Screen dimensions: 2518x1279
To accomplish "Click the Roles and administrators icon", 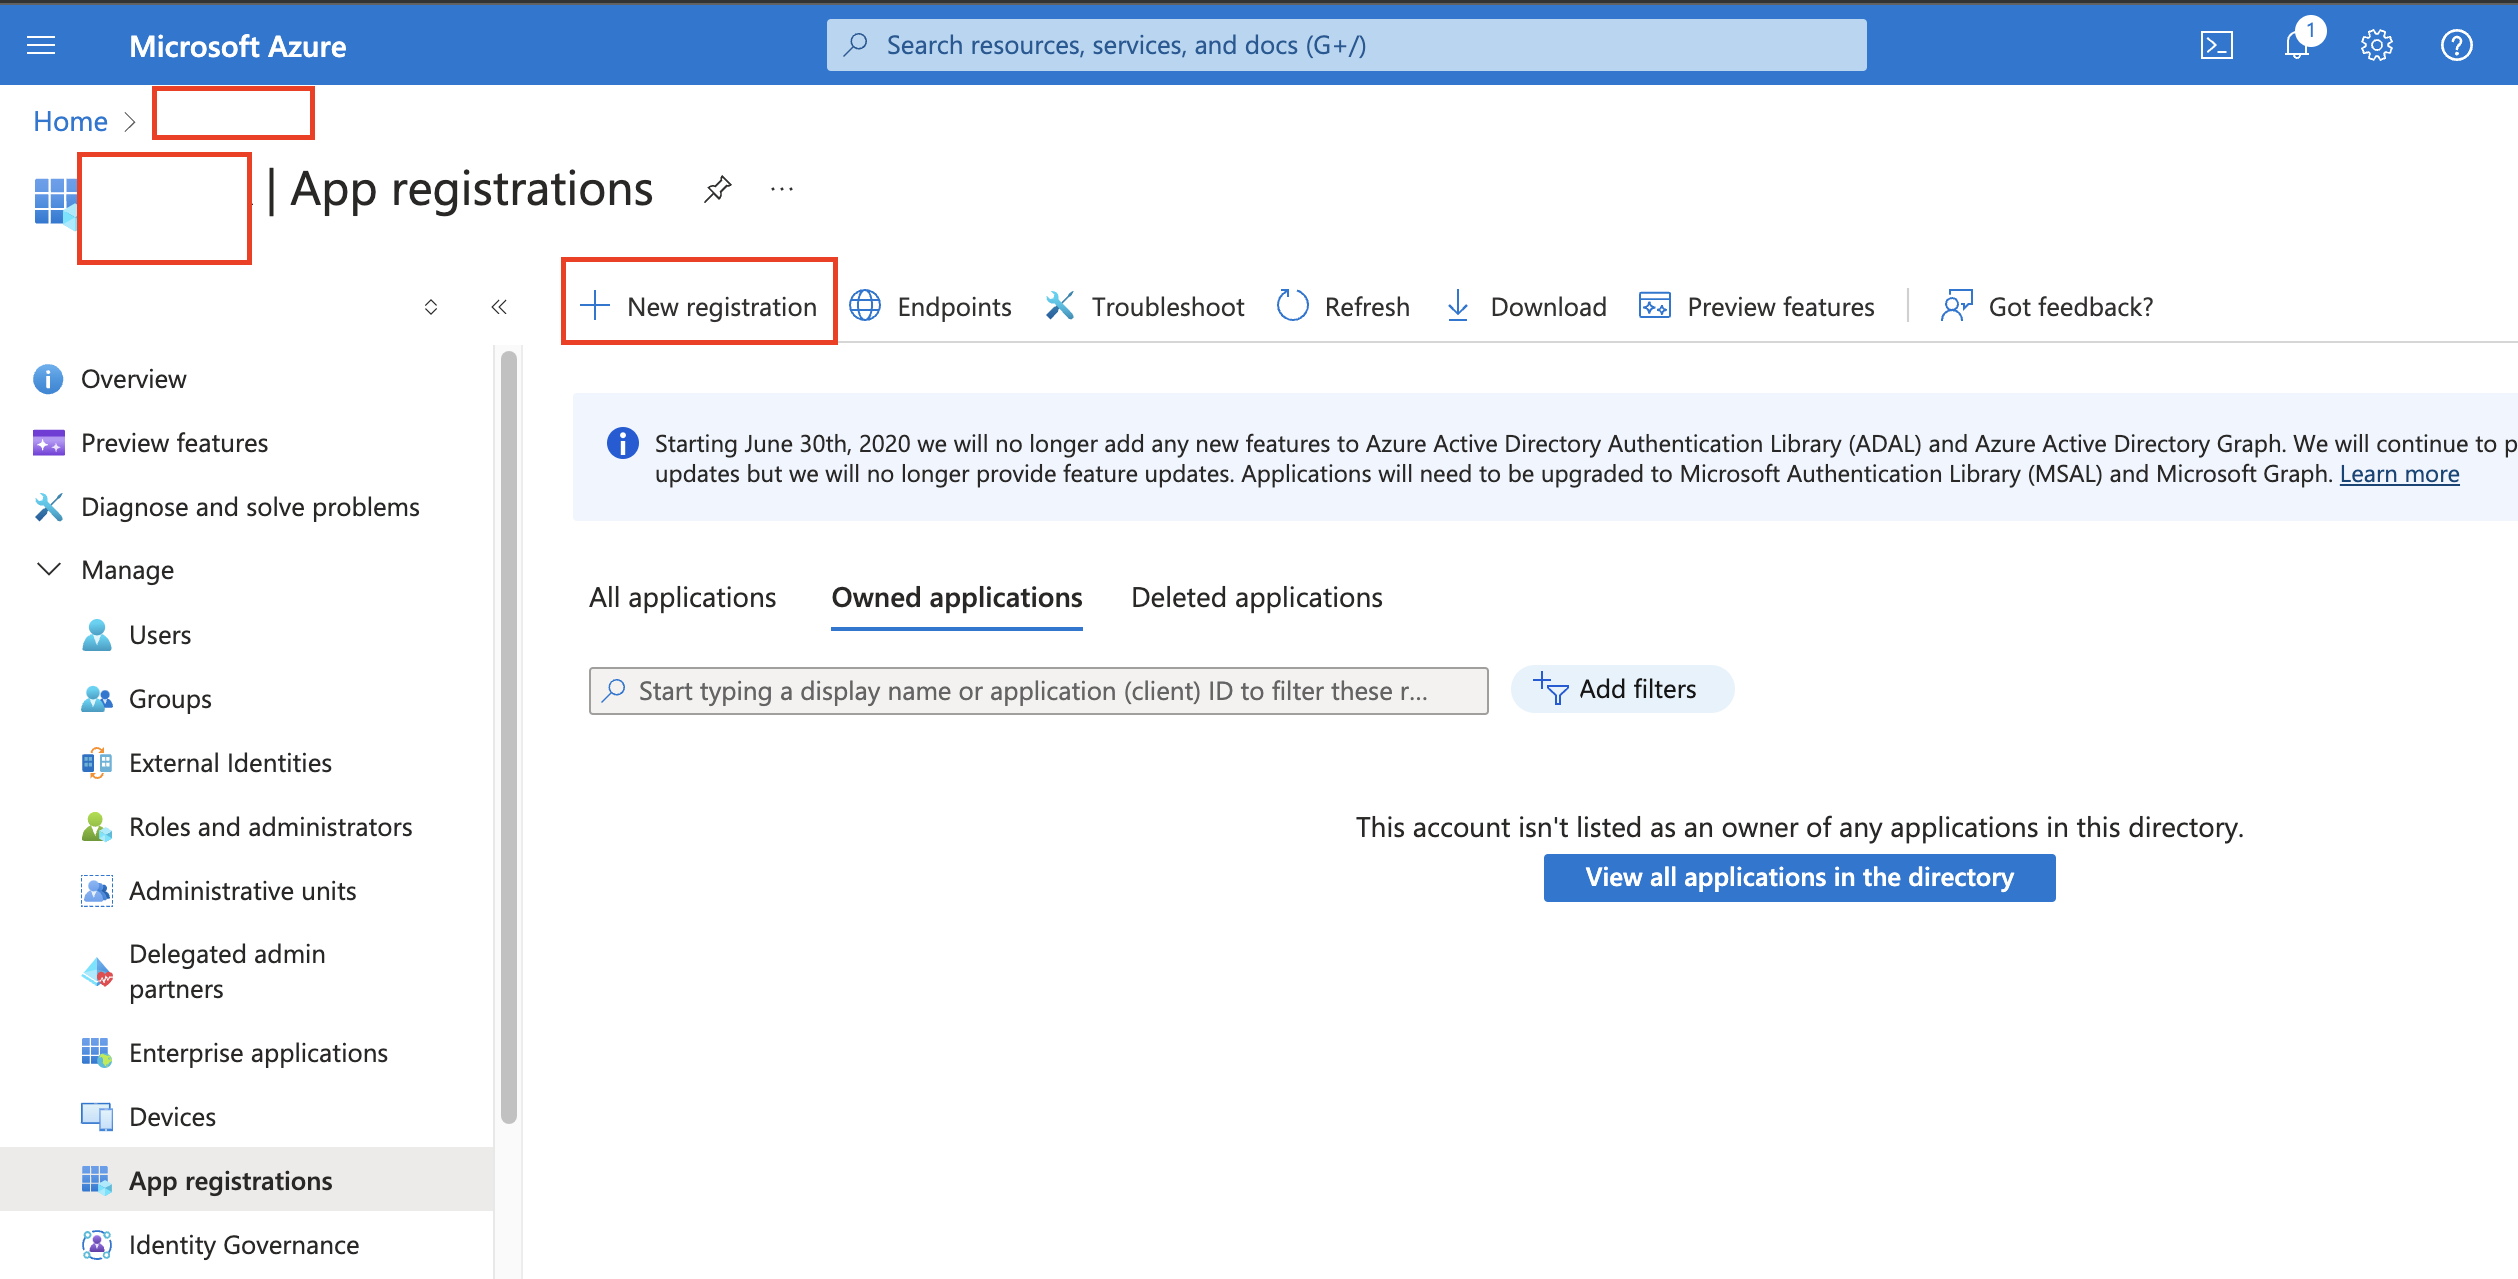I will click(x=96, y=827).
